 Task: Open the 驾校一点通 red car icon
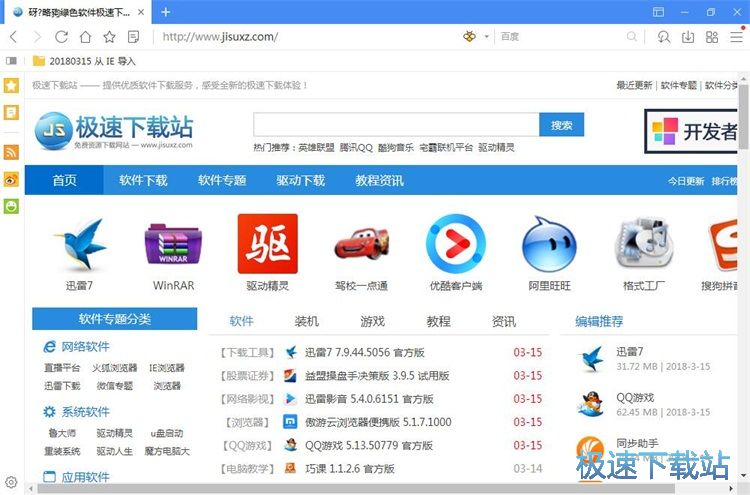tap(362, 244)
